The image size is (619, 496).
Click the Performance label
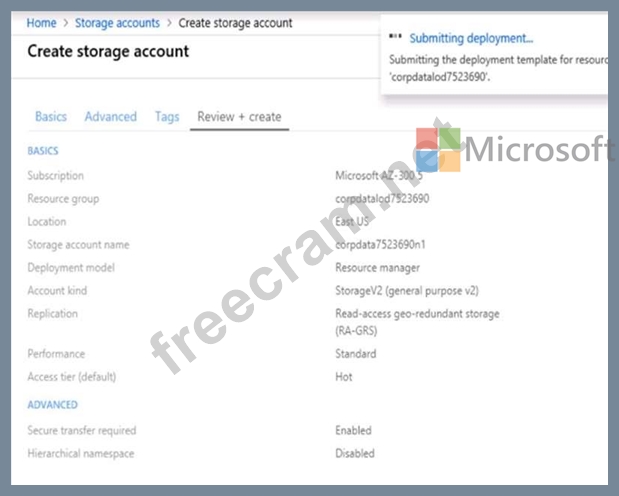[x=56, y=354]
